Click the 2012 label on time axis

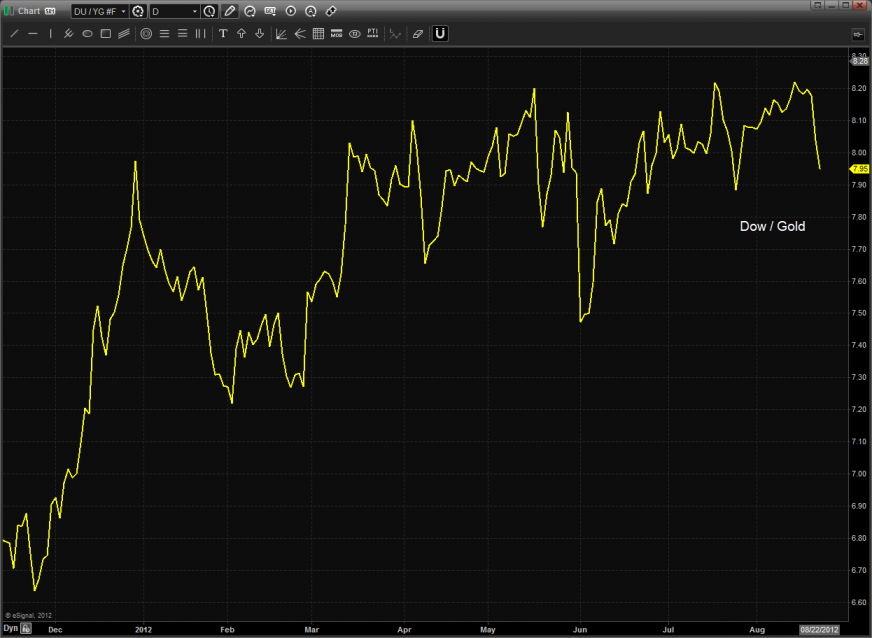pos(143,630)
